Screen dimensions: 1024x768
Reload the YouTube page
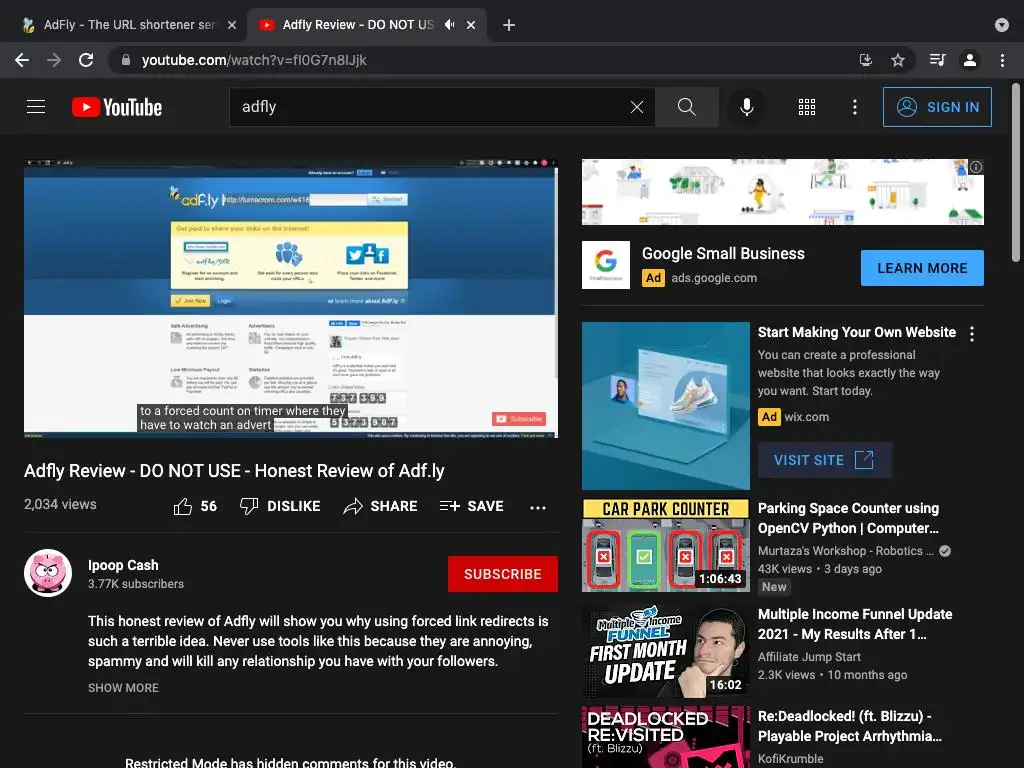click(86, 60)
